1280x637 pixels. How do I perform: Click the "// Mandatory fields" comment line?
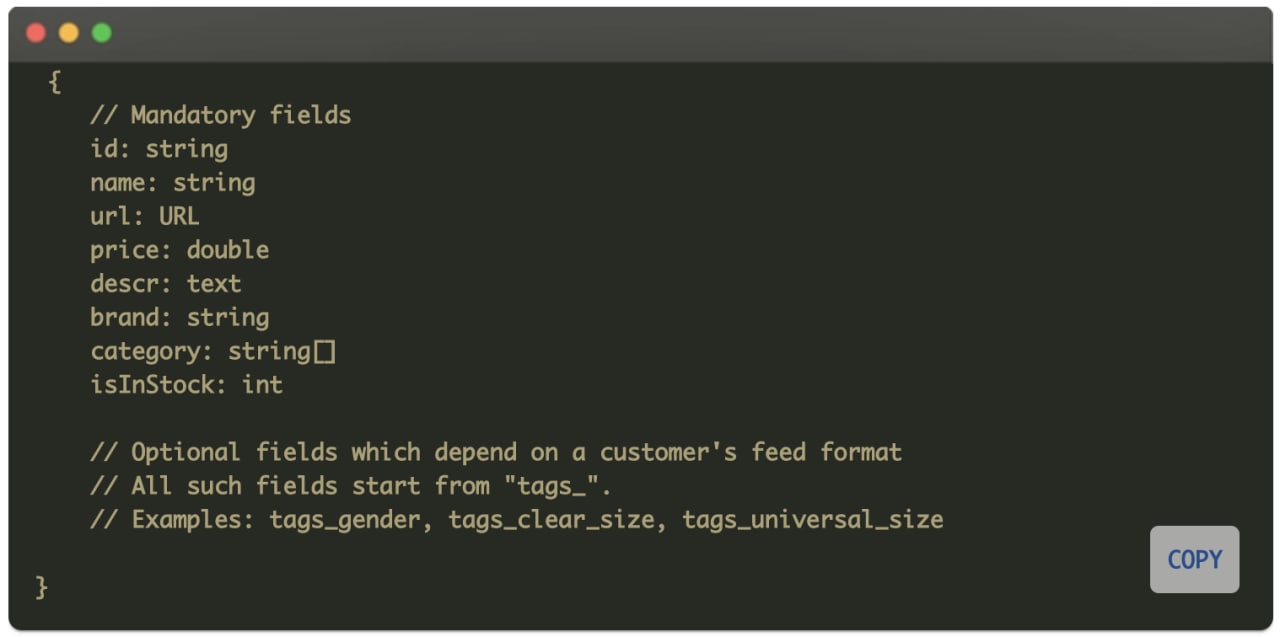click(221, 115)
